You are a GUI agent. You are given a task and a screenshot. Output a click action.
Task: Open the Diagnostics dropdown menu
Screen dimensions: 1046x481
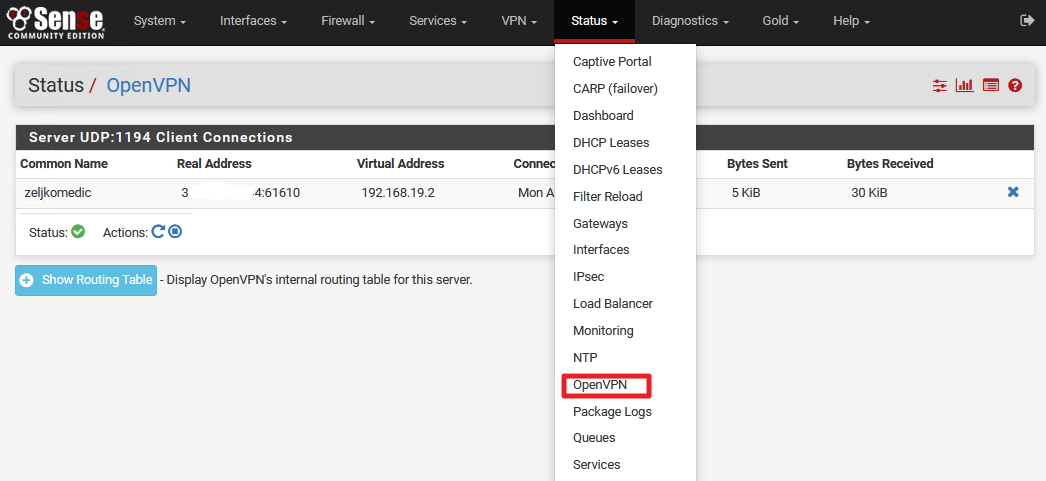(690, 21)
